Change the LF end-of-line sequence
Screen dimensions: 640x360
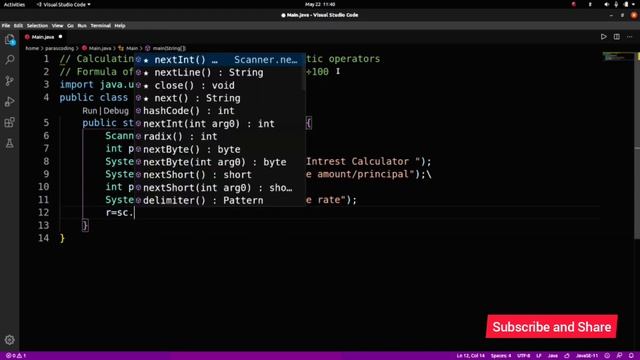coord(539,356)
